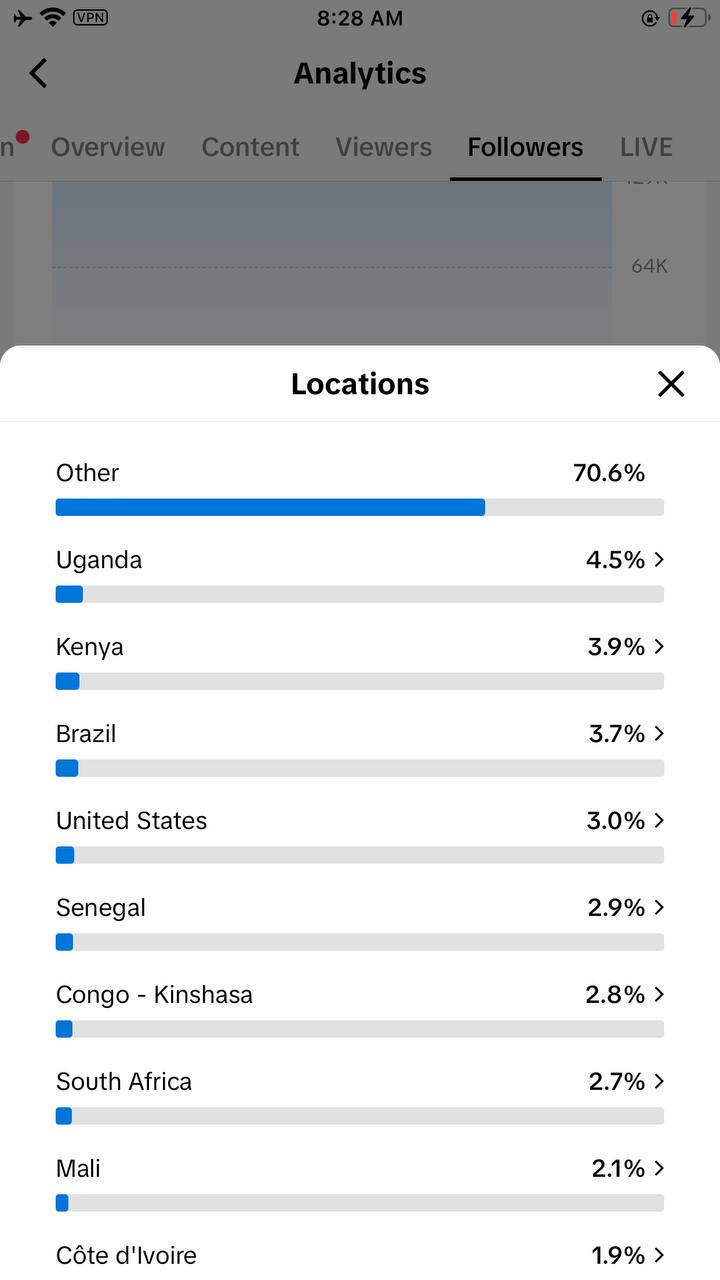
Task: Close the Locations panel
Action: [x=671, y=384]
